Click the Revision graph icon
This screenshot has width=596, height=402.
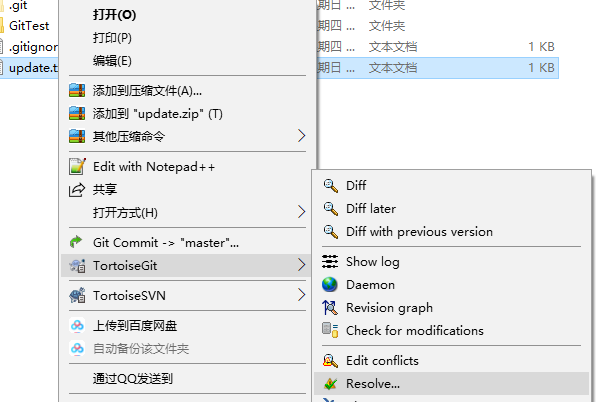330,307
